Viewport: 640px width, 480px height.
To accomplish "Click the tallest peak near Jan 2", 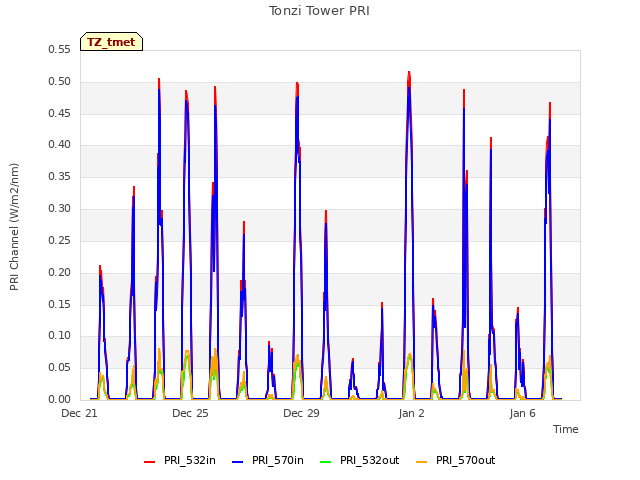I will (409, 72).
